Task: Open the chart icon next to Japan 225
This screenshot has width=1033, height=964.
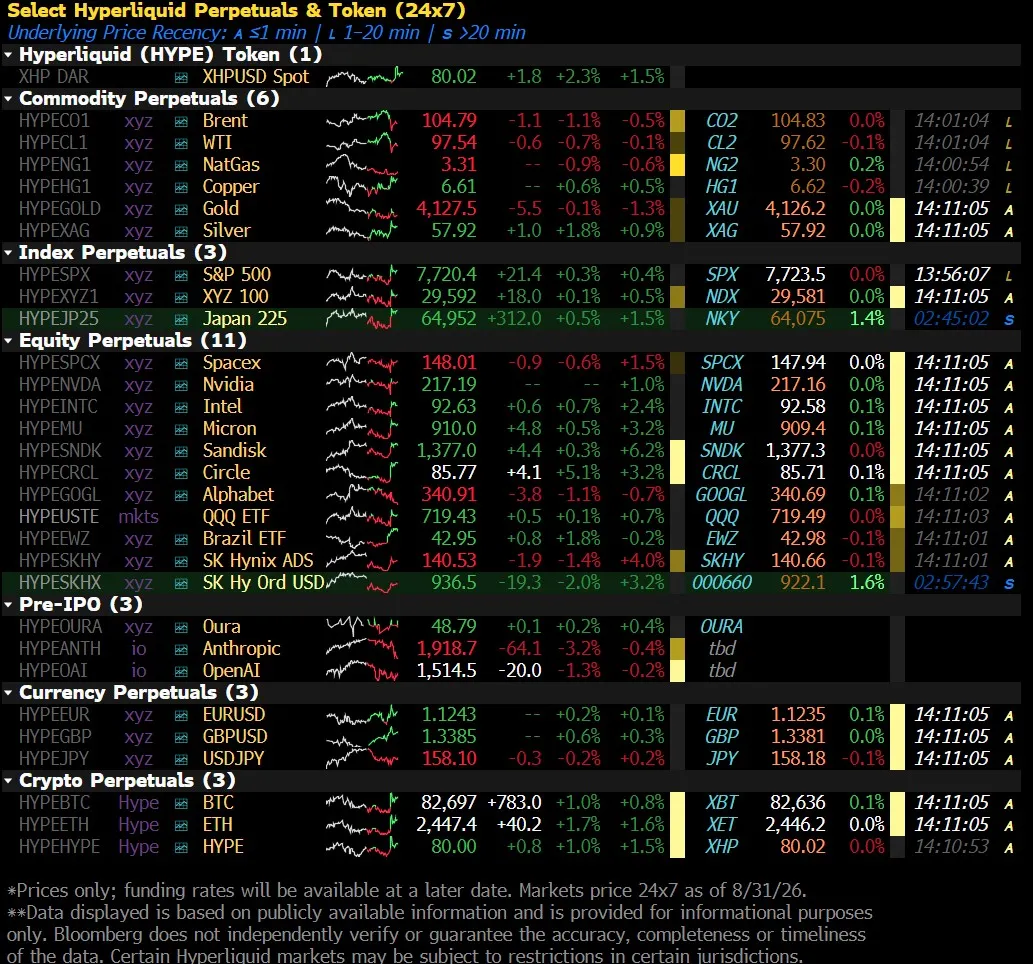Action: click(x=181, y=320)
